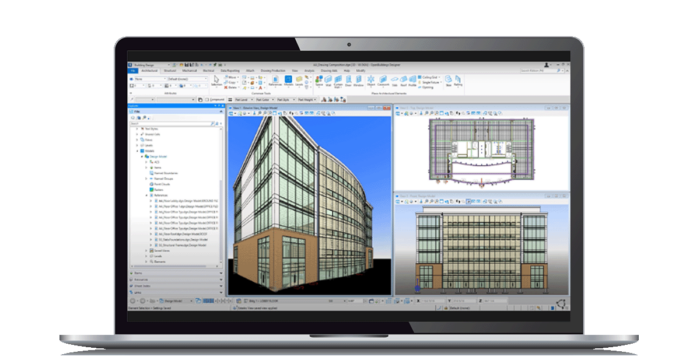Select the Roof tool
The width and height of the screenshot is (700, 360).
(404, 81)
